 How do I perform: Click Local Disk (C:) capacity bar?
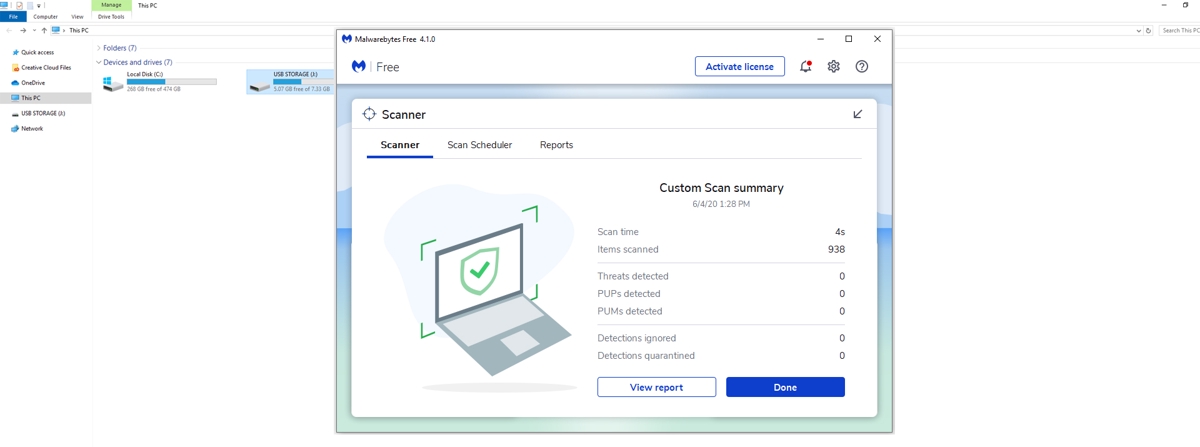[172, 81]
